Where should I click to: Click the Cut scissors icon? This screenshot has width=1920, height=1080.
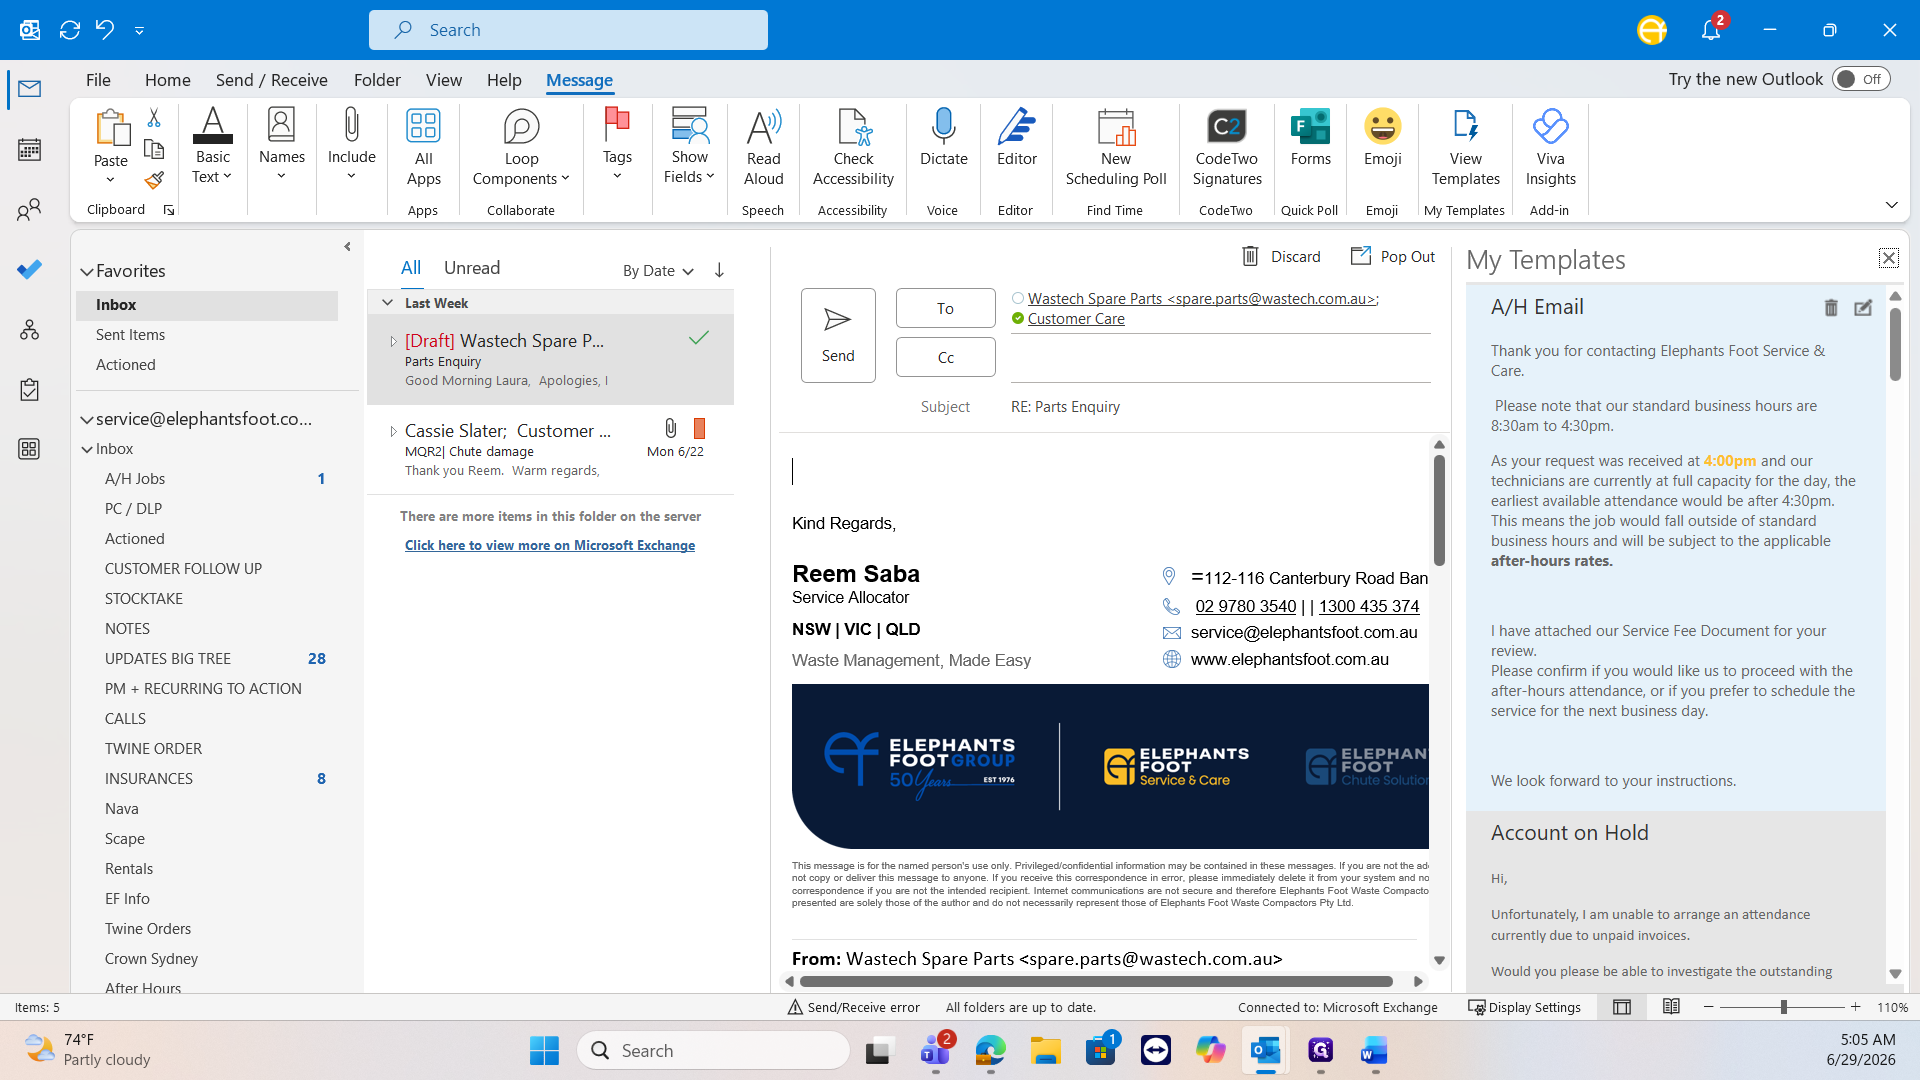[x=154, y=118]
